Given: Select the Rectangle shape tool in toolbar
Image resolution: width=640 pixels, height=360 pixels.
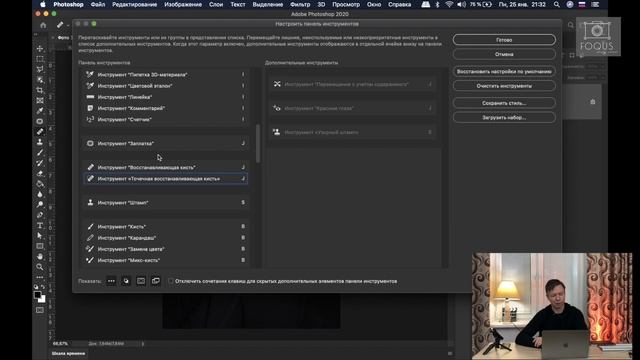Looking at the screenshot, I should pyautogui.click(x=40, y=246).
